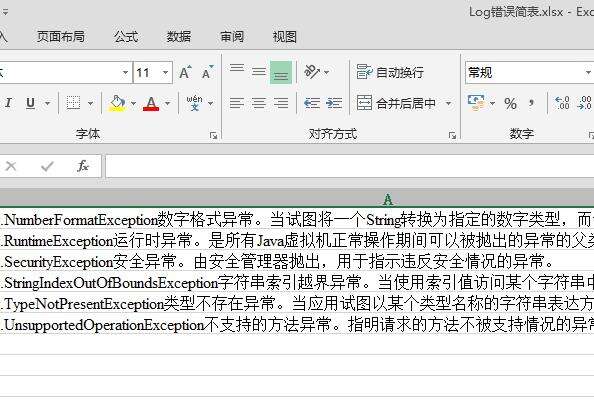
Task: Click 合并后居中 merge and center
Action: (396, 103)
